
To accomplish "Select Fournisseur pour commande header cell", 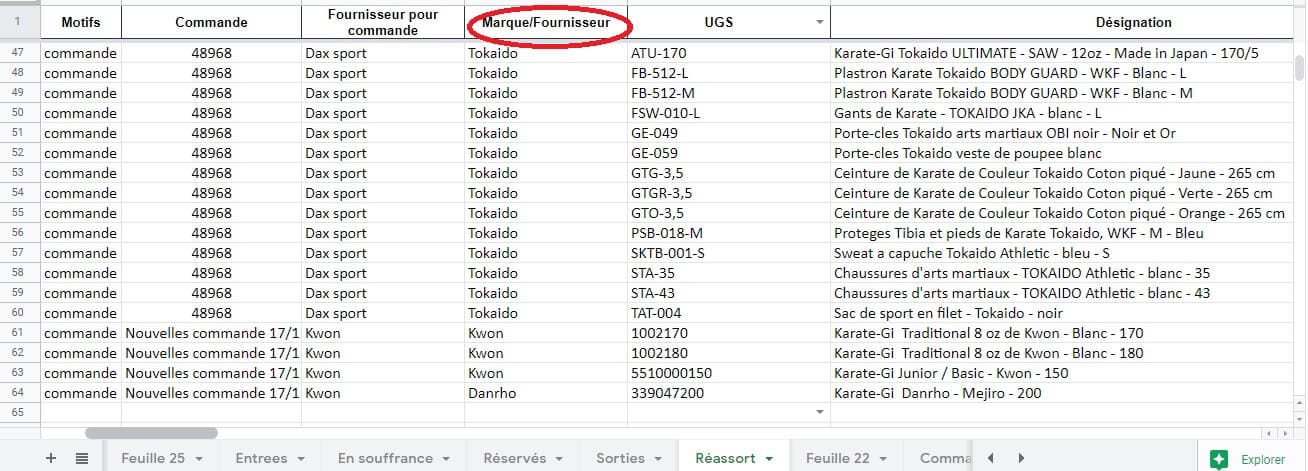I will coord(383,22).
